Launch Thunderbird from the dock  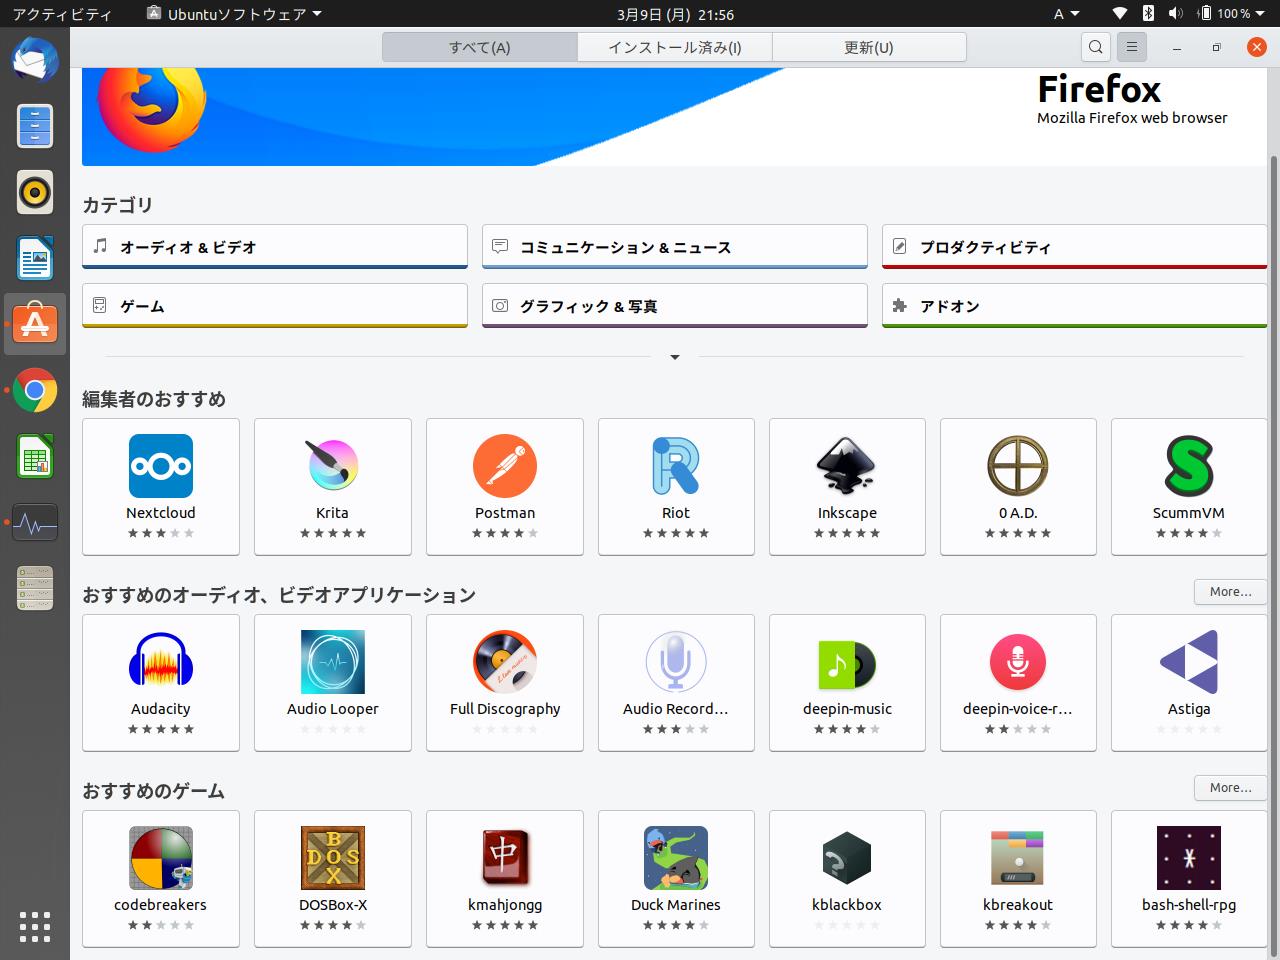click(35, 59)
